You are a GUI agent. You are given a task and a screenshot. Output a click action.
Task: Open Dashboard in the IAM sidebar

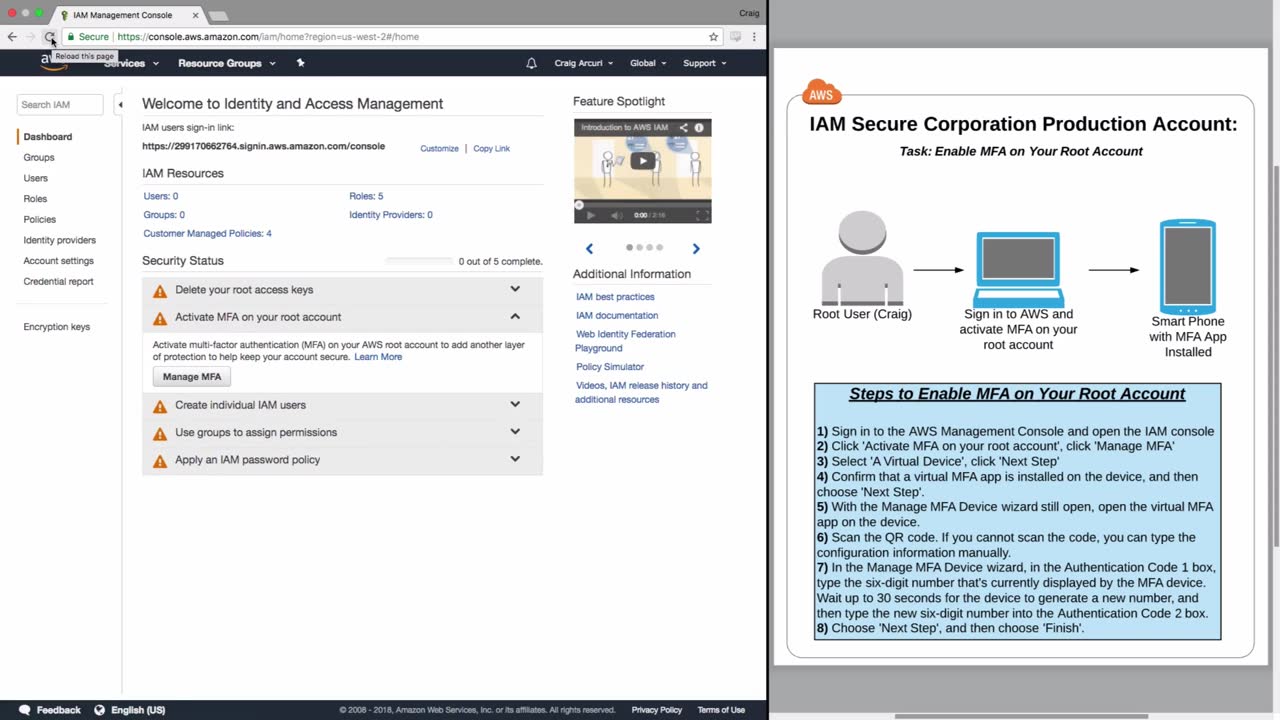[x=48, y=137]
